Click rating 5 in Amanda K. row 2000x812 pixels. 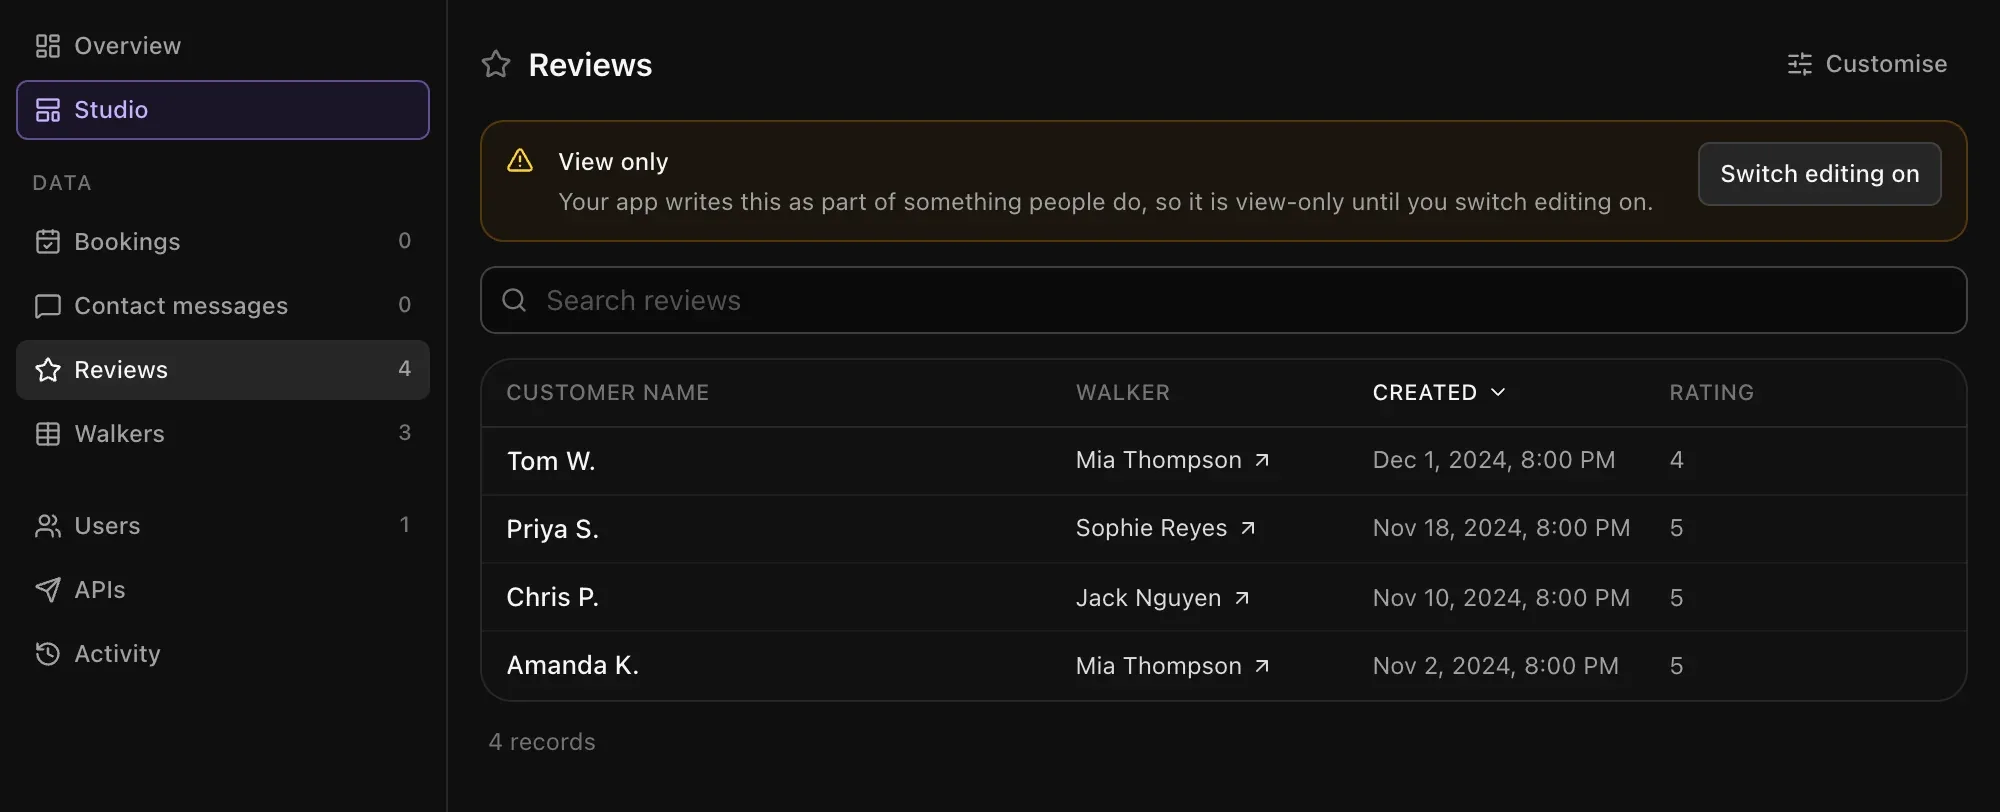1677,666
